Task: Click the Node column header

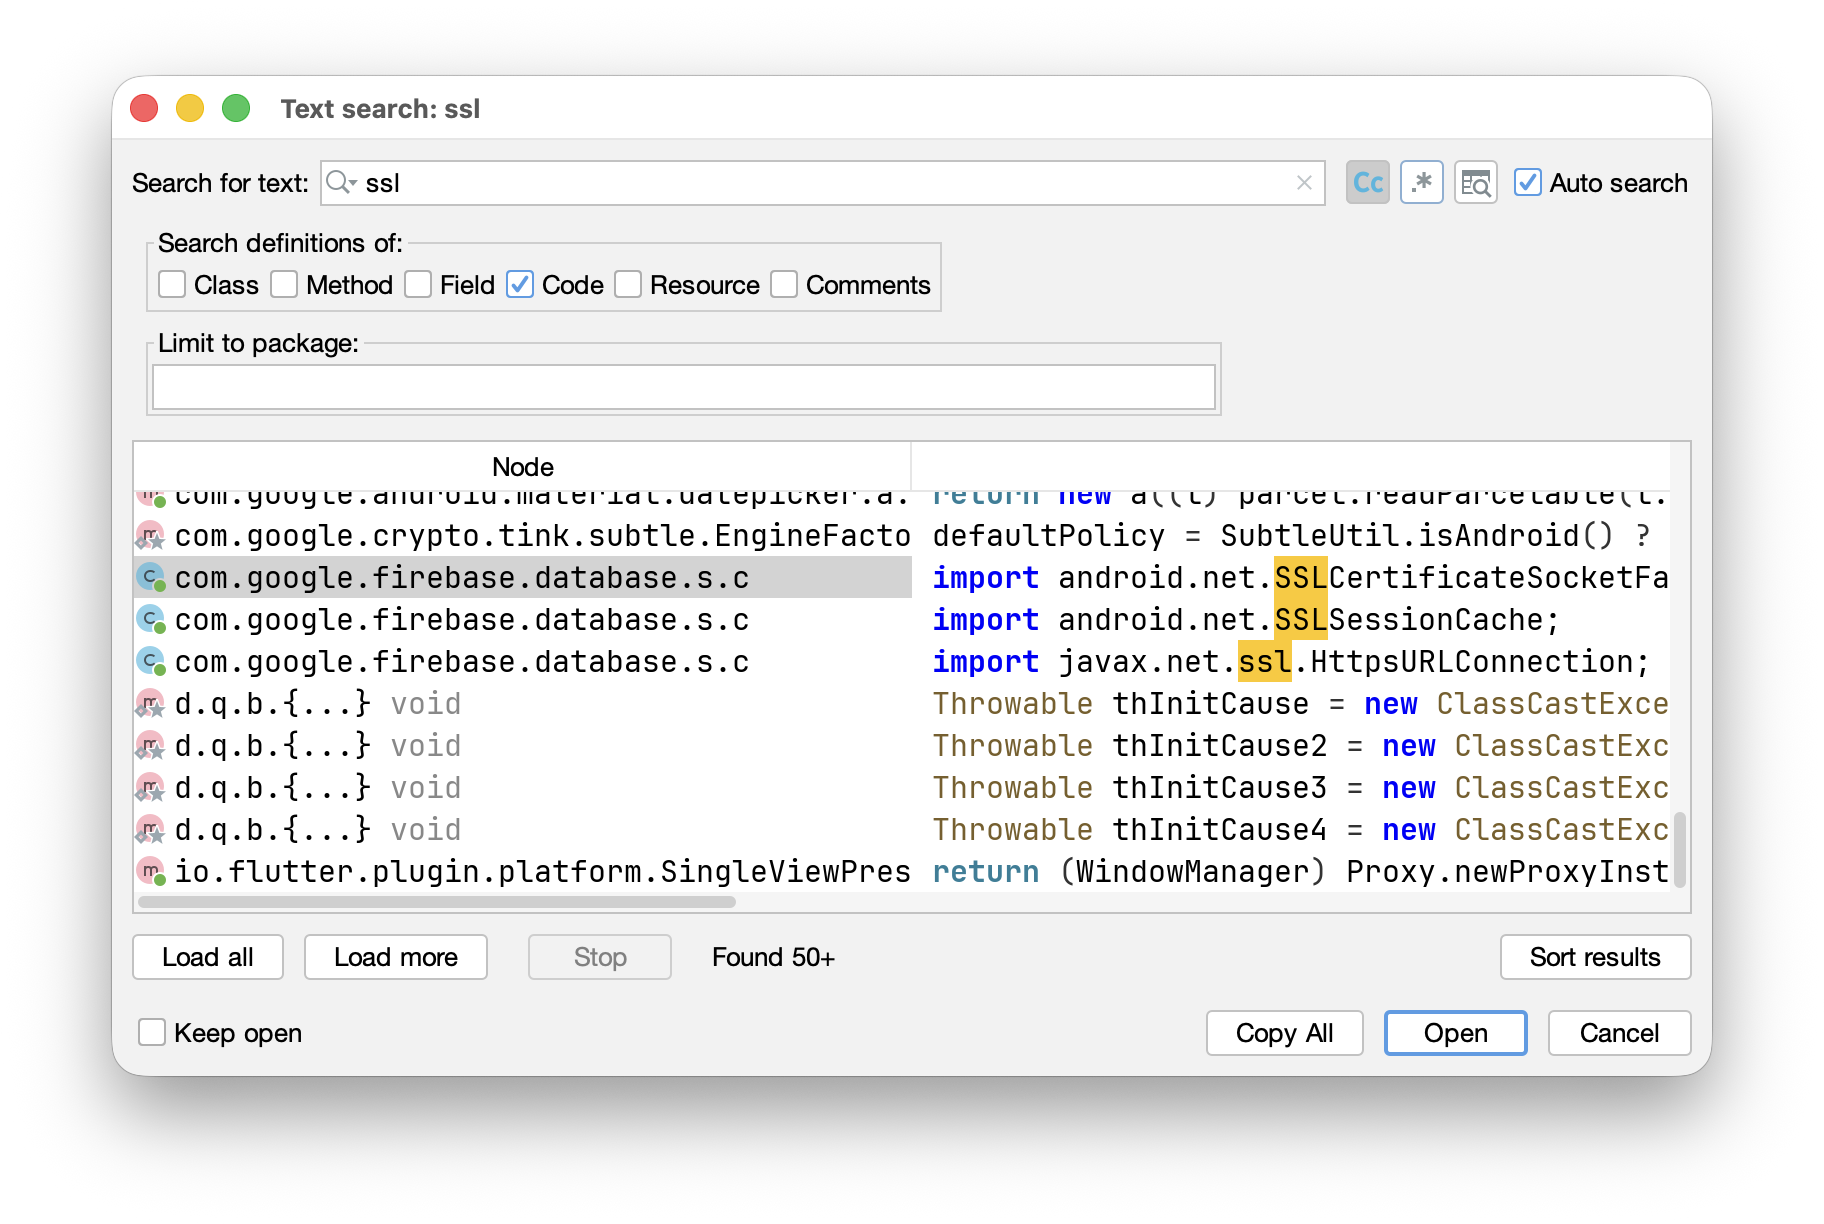Action: click(x=522, y=466)
